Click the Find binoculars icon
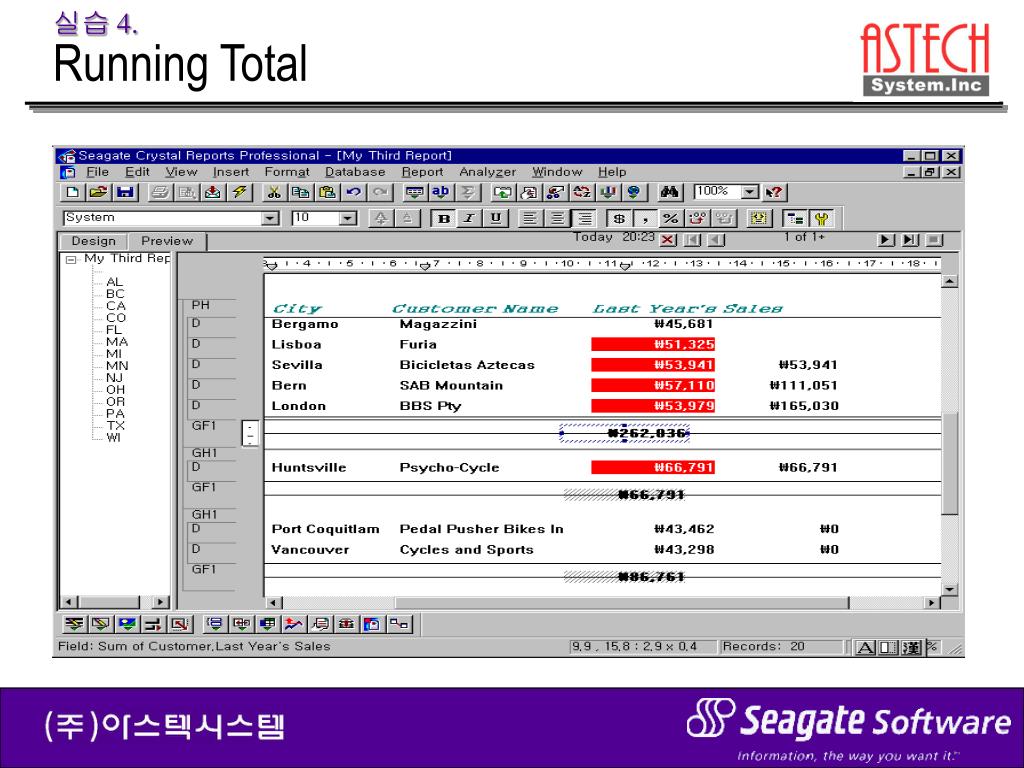 [669, 192]
